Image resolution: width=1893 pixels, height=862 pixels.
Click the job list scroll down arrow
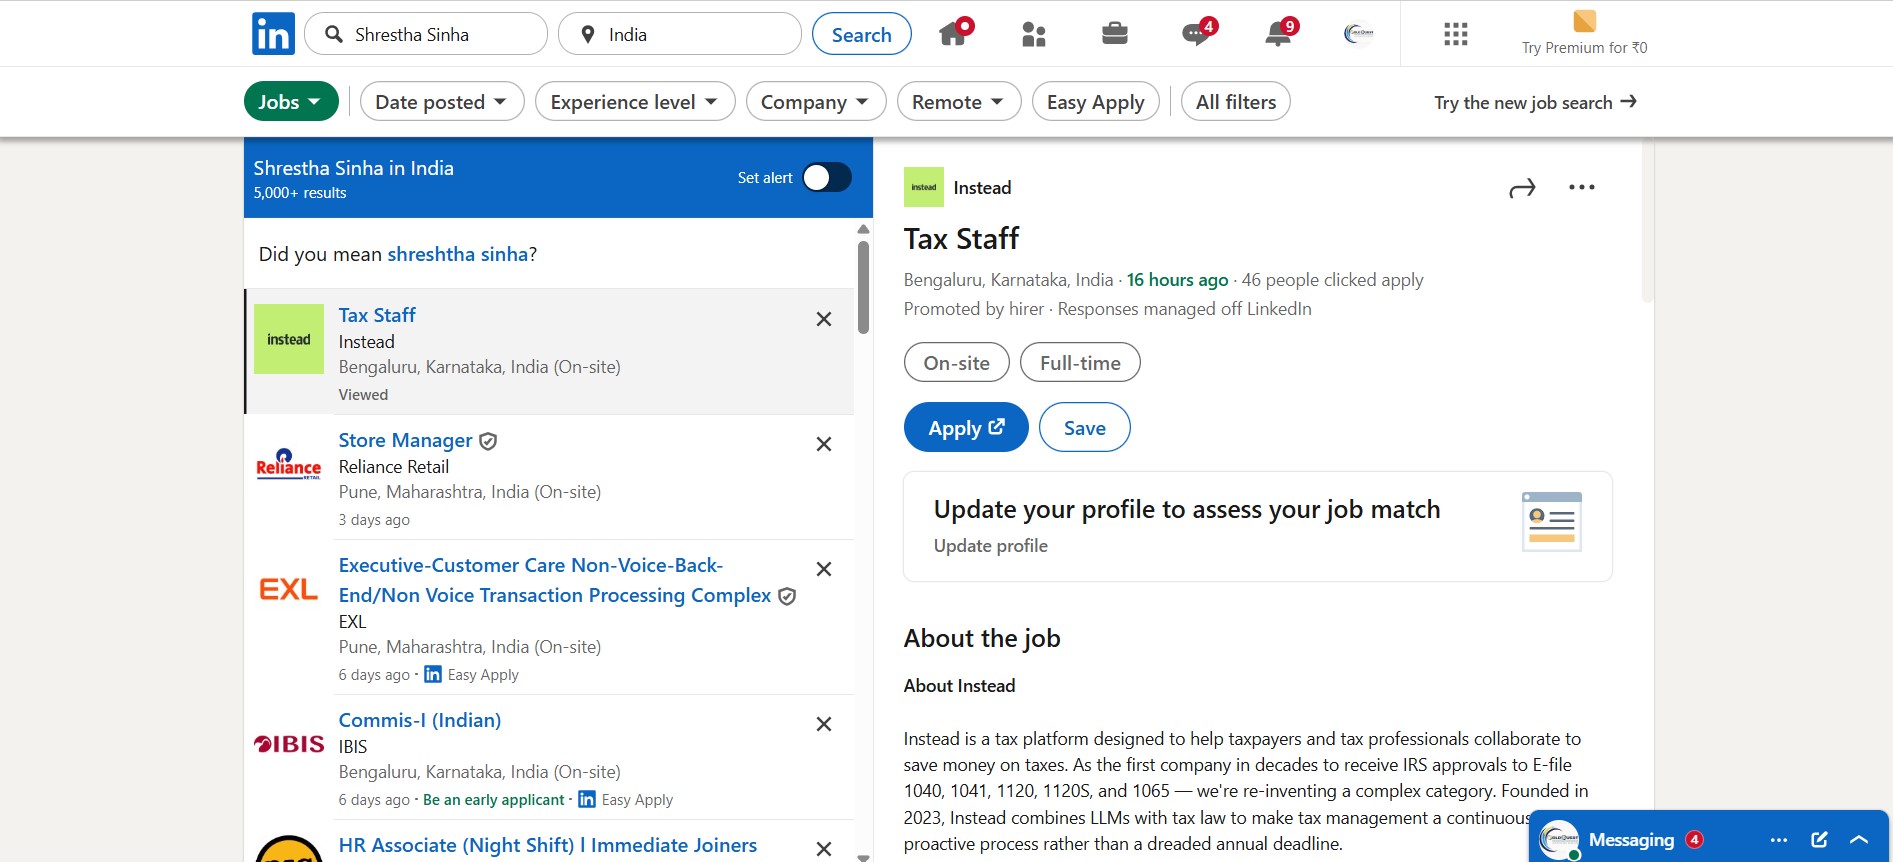(x=863, y=857)
